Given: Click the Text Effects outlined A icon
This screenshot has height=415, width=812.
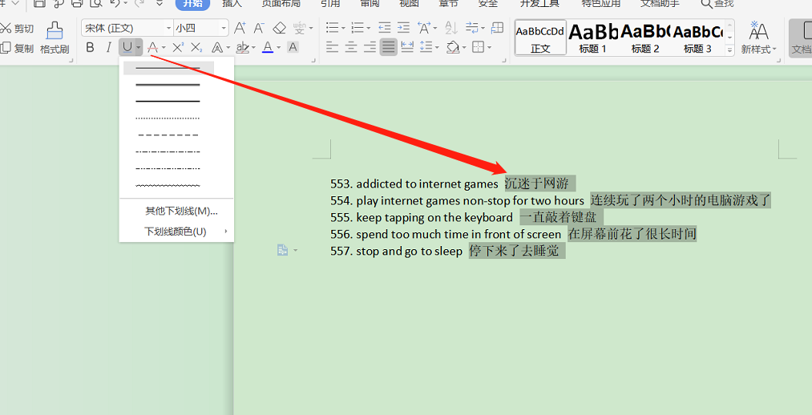Looking at the screenshot, I should (x=217, y=48).
